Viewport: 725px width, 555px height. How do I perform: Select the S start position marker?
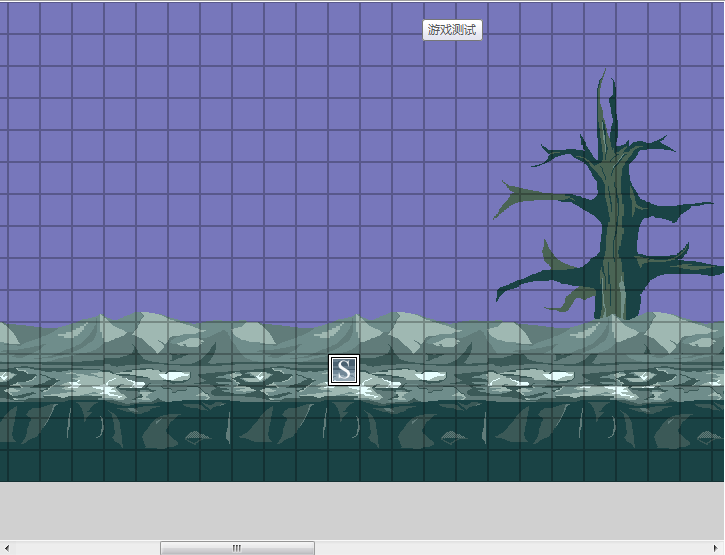pos(344,370)
